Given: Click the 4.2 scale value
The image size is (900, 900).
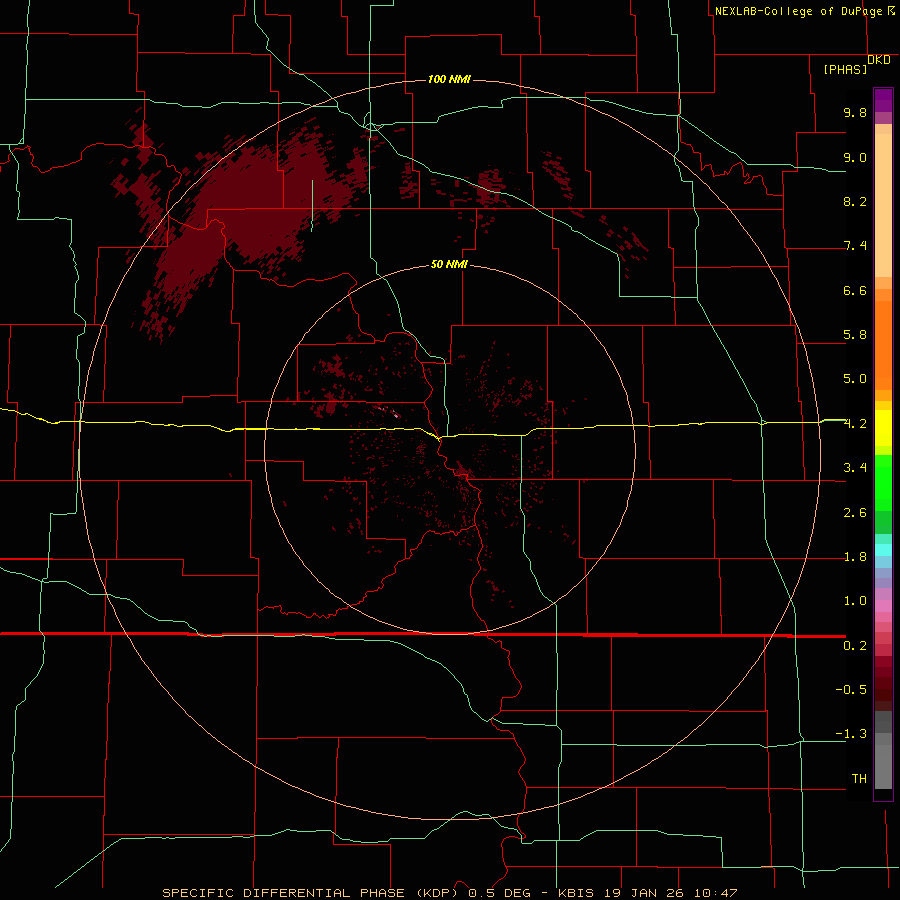Looking at the screenshot, I should 855,424.
